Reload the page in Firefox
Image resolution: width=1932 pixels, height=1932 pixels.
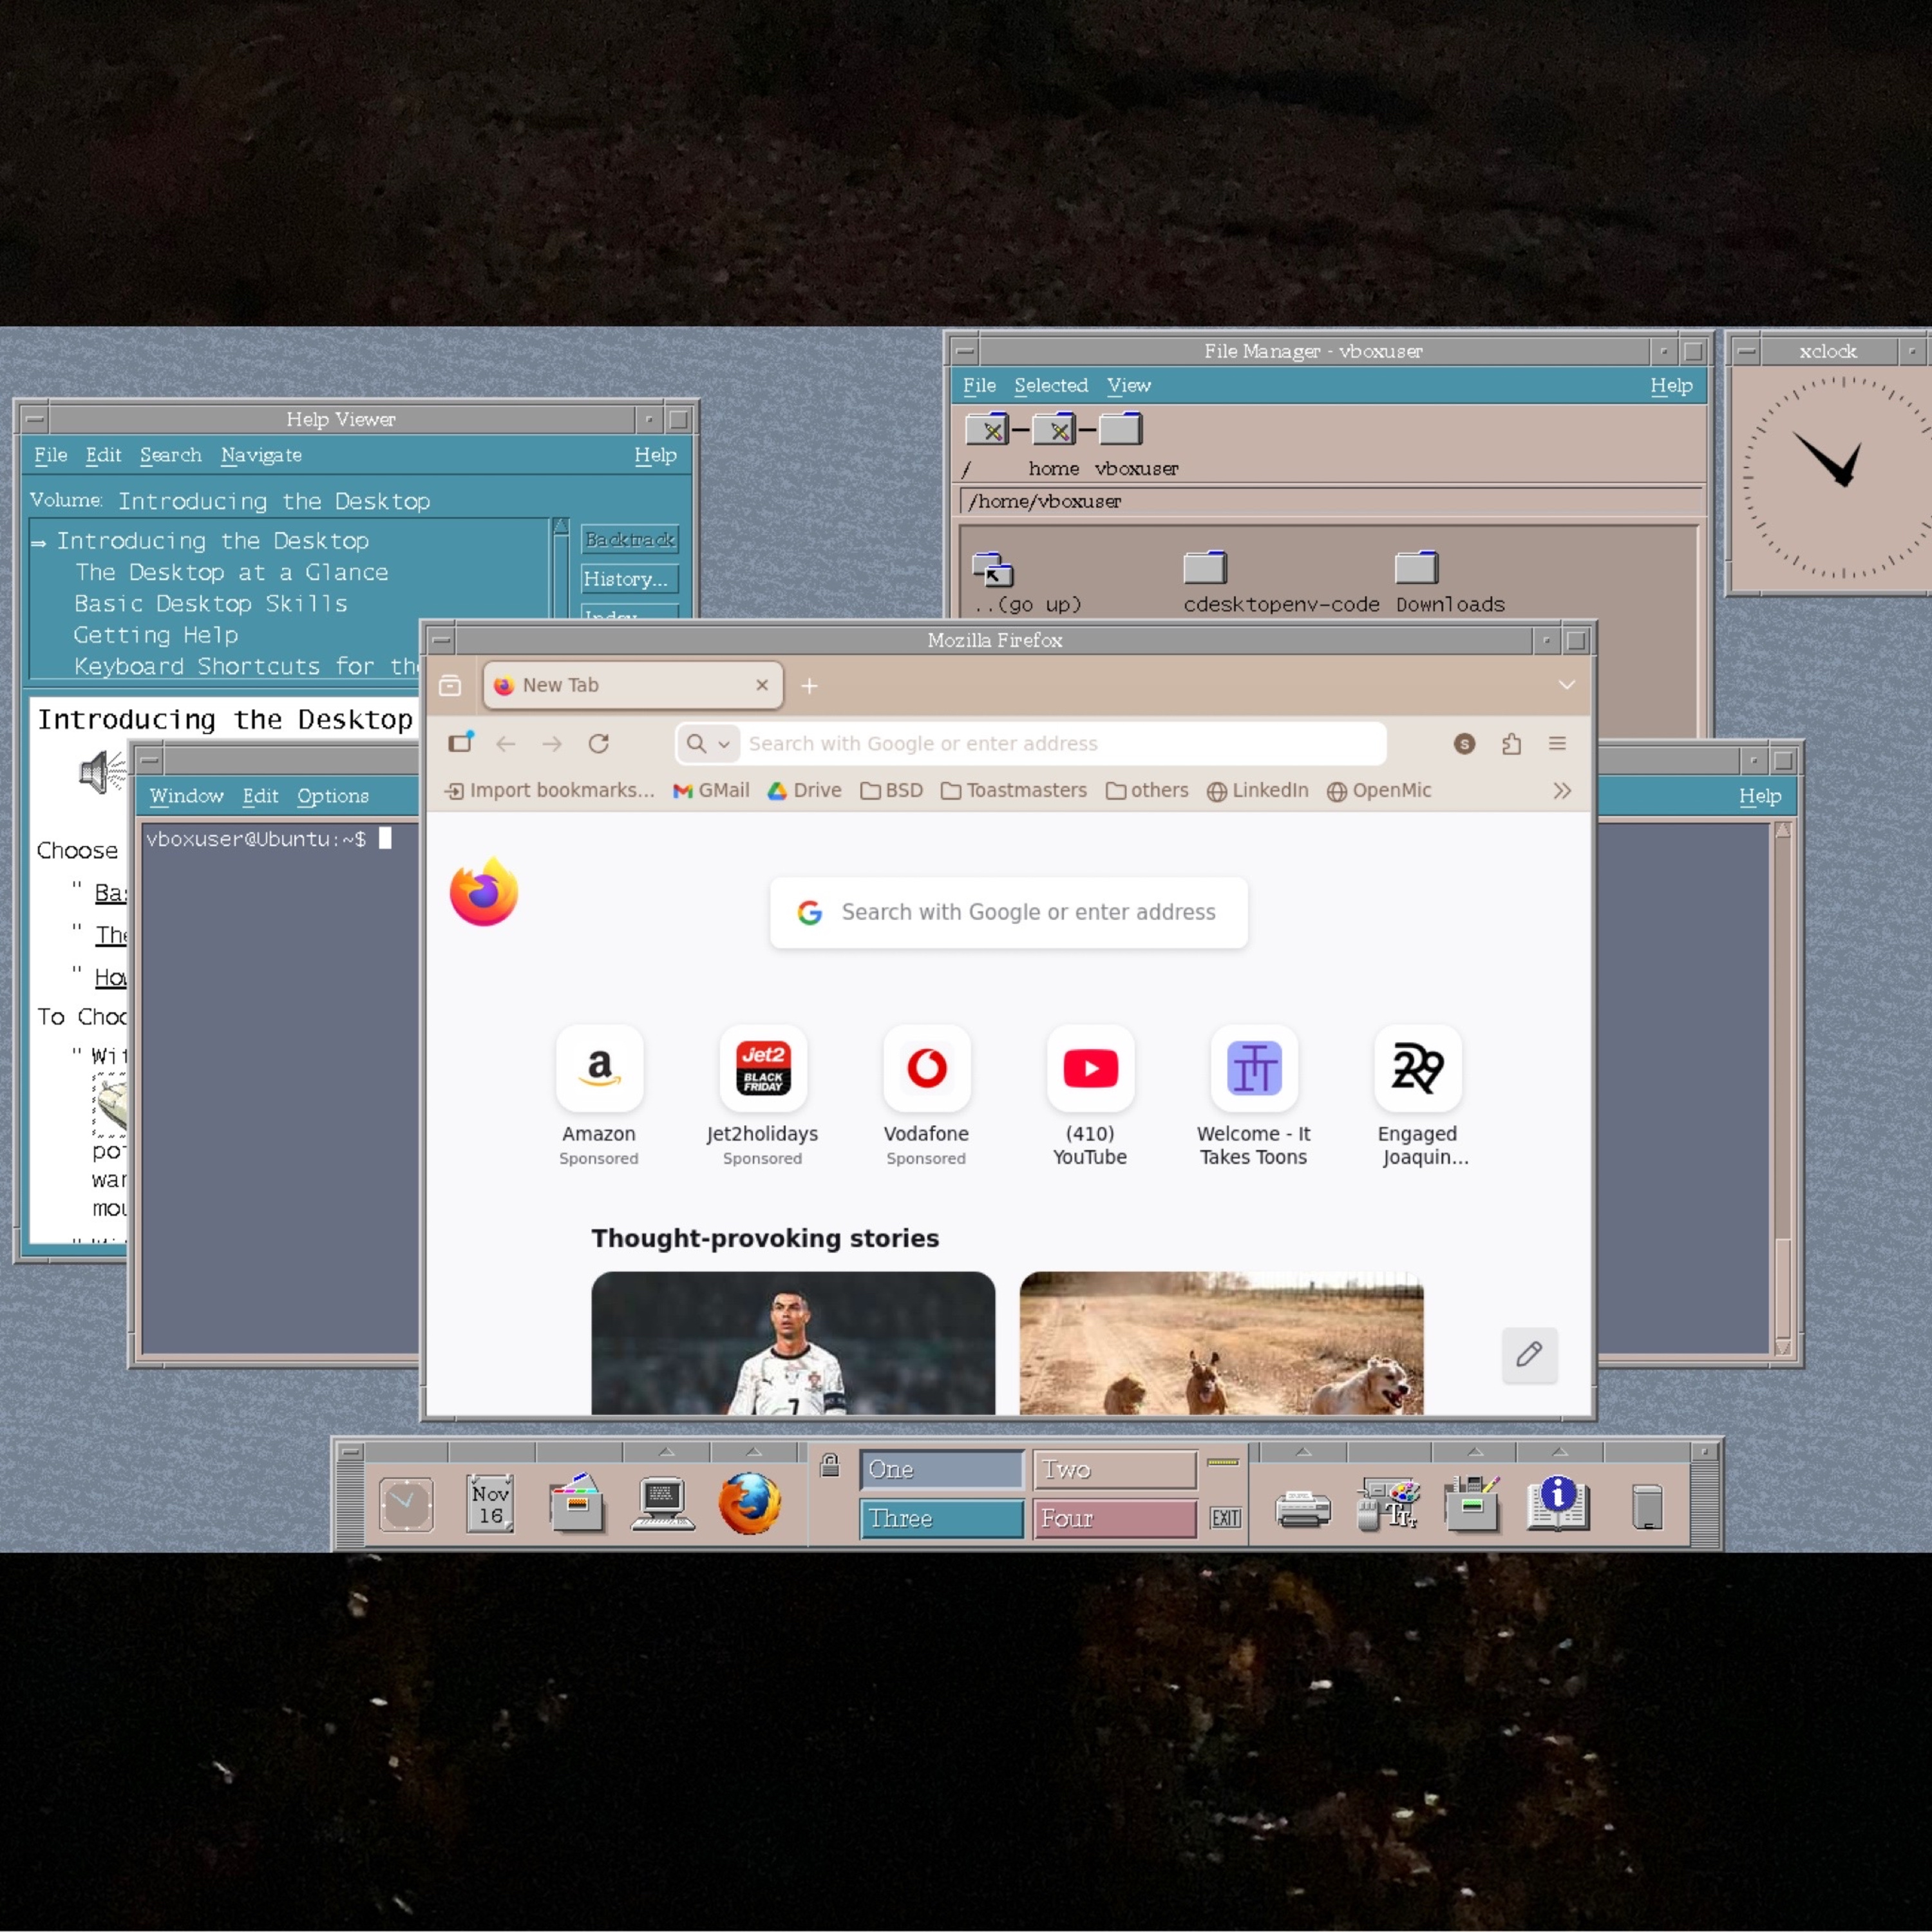tap(598, 743)
